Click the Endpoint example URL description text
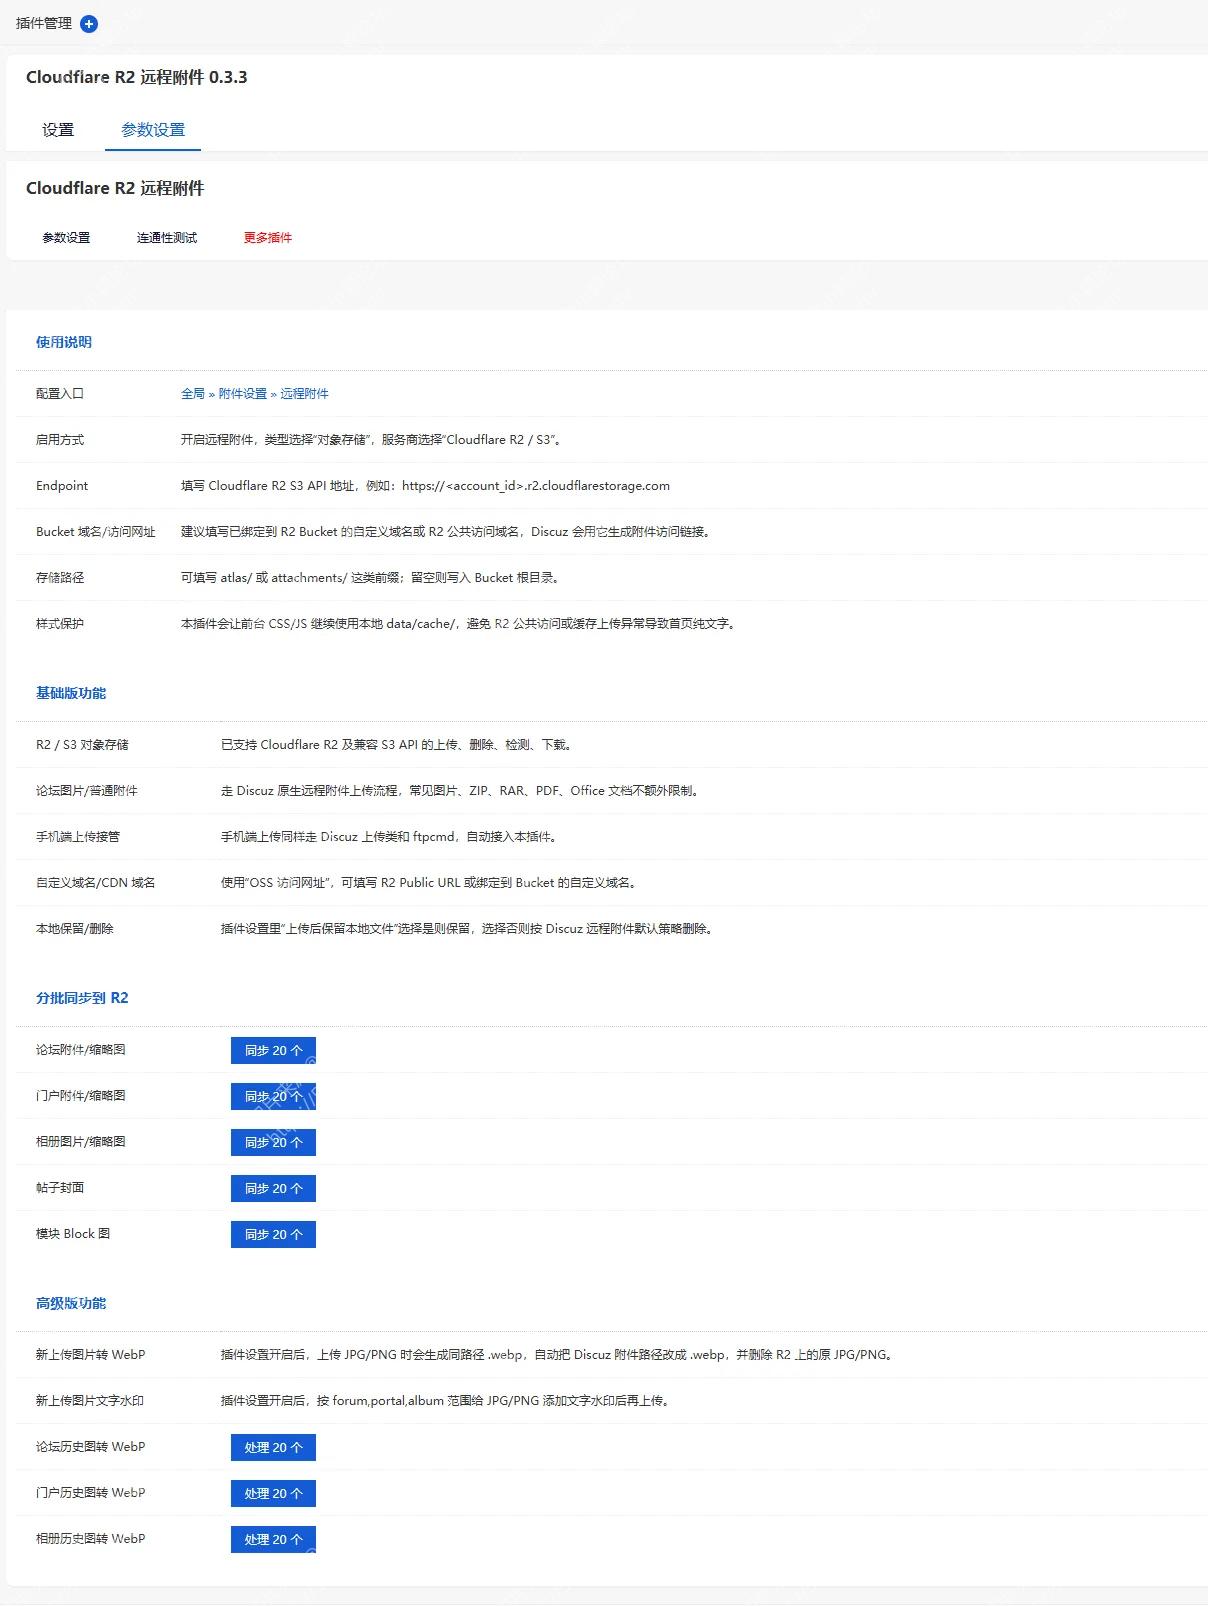Image resolution: width=1208 pixels, height=1606 pixels. [x=425, y=486]
